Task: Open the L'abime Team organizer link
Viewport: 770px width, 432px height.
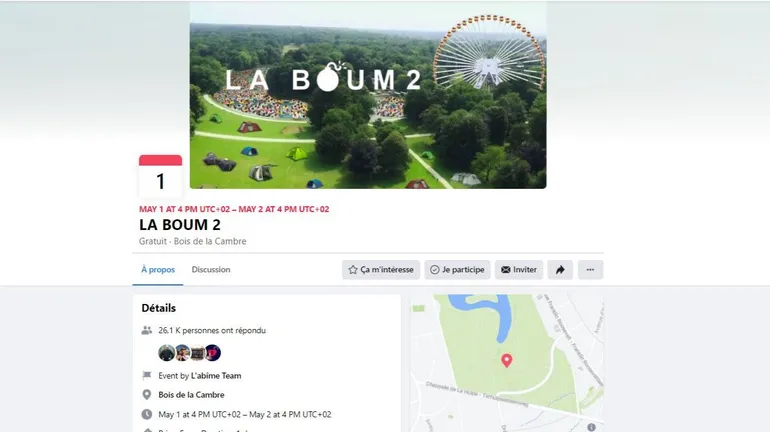Action: 216,376
